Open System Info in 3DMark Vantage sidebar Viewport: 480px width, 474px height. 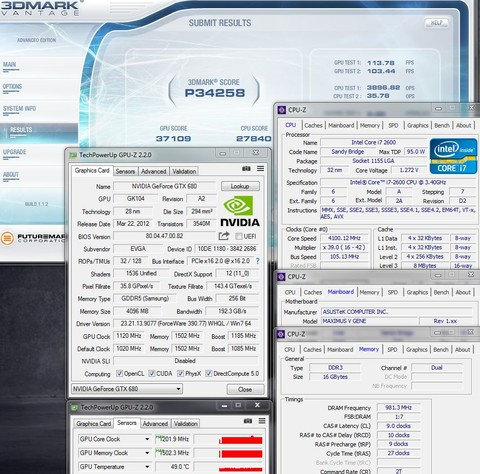[19, 109]
